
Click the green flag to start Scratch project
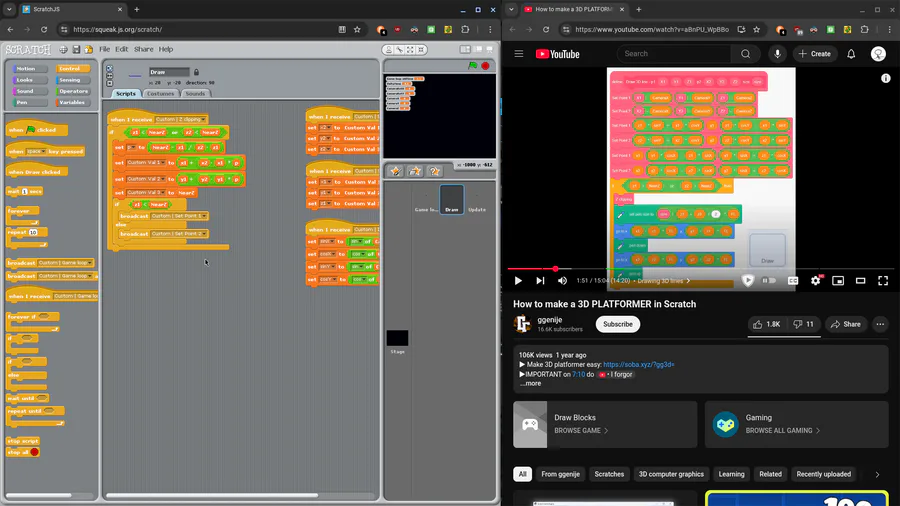point(472,66)
